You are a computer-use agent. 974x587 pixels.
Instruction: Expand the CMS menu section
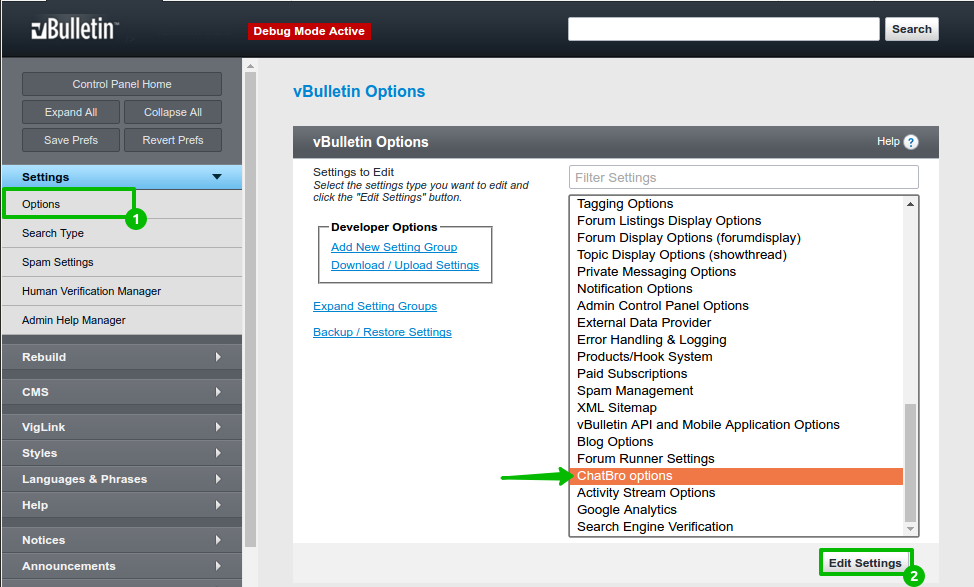point(122,392)
